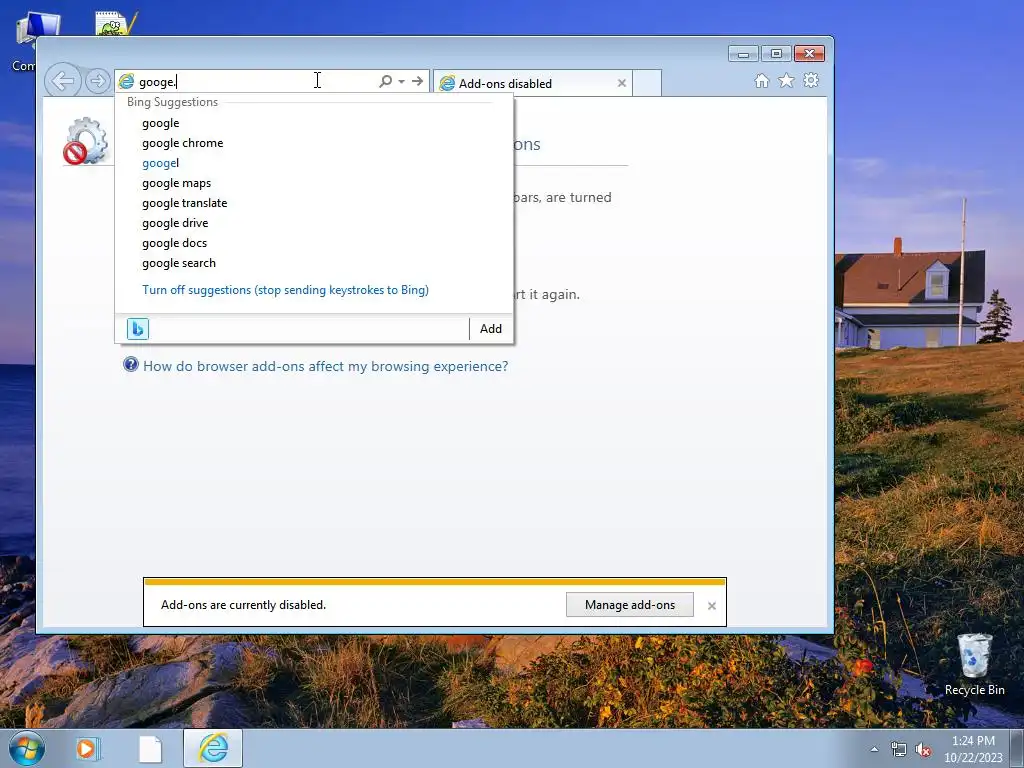Viewport: 1024px width, 768px height.
Task: Select the Bing search provider icon
Action: pyautogui.click(x=138, y=328)
